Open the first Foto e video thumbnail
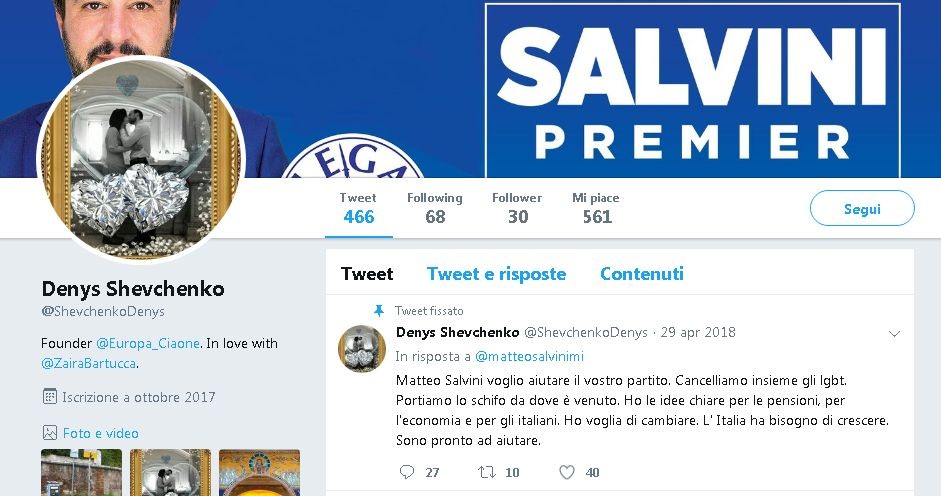 coord(81,473)
